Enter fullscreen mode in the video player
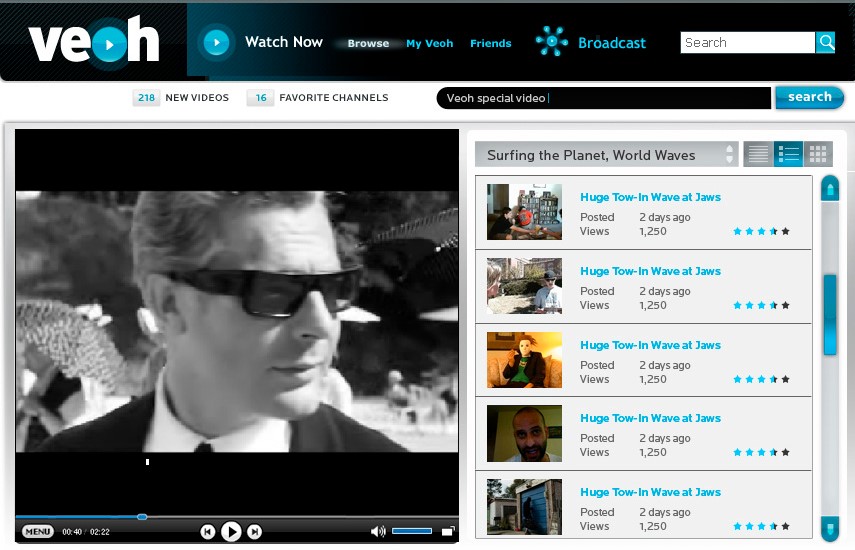The width and height of the screenshot is (855, 550). click(448, 532)
